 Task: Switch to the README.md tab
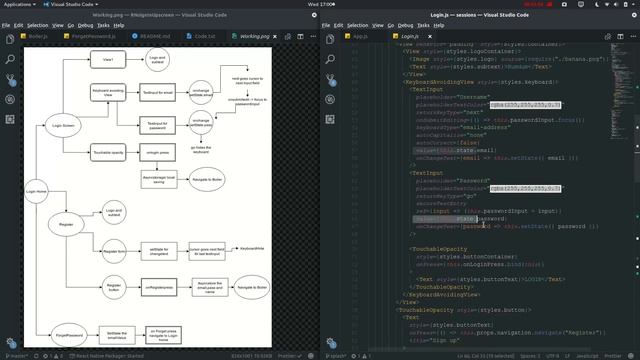(151, 36)
